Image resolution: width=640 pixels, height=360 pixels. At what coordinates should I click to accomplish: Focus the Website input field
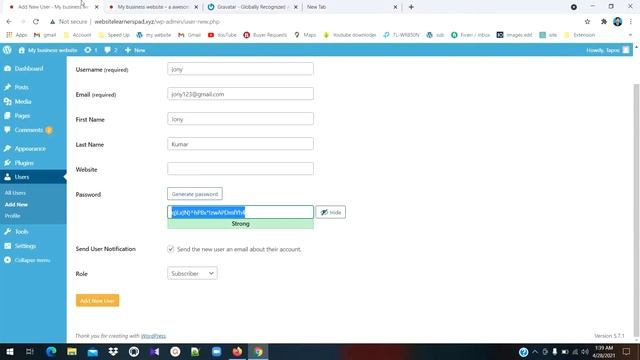(x=240, y=169)
